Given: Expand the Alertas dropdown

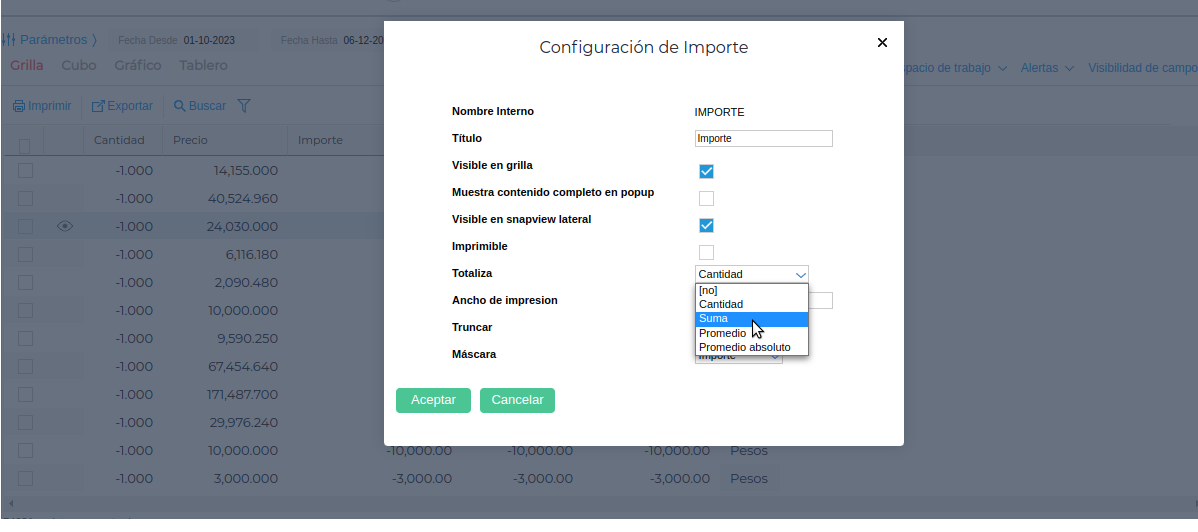Looking at the screenshot, I should pos(1047,68).
